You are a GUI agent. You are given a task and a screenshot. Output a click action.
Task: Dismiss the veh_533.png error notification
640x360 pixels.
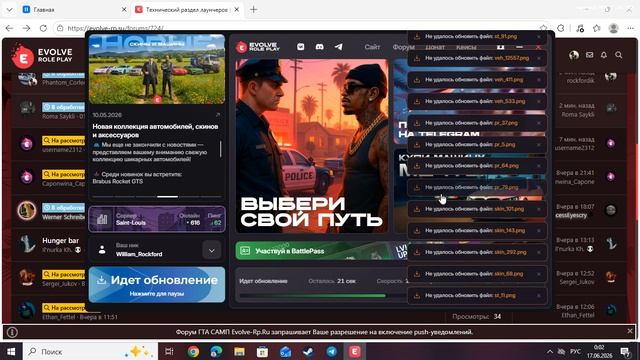[539, 102]
